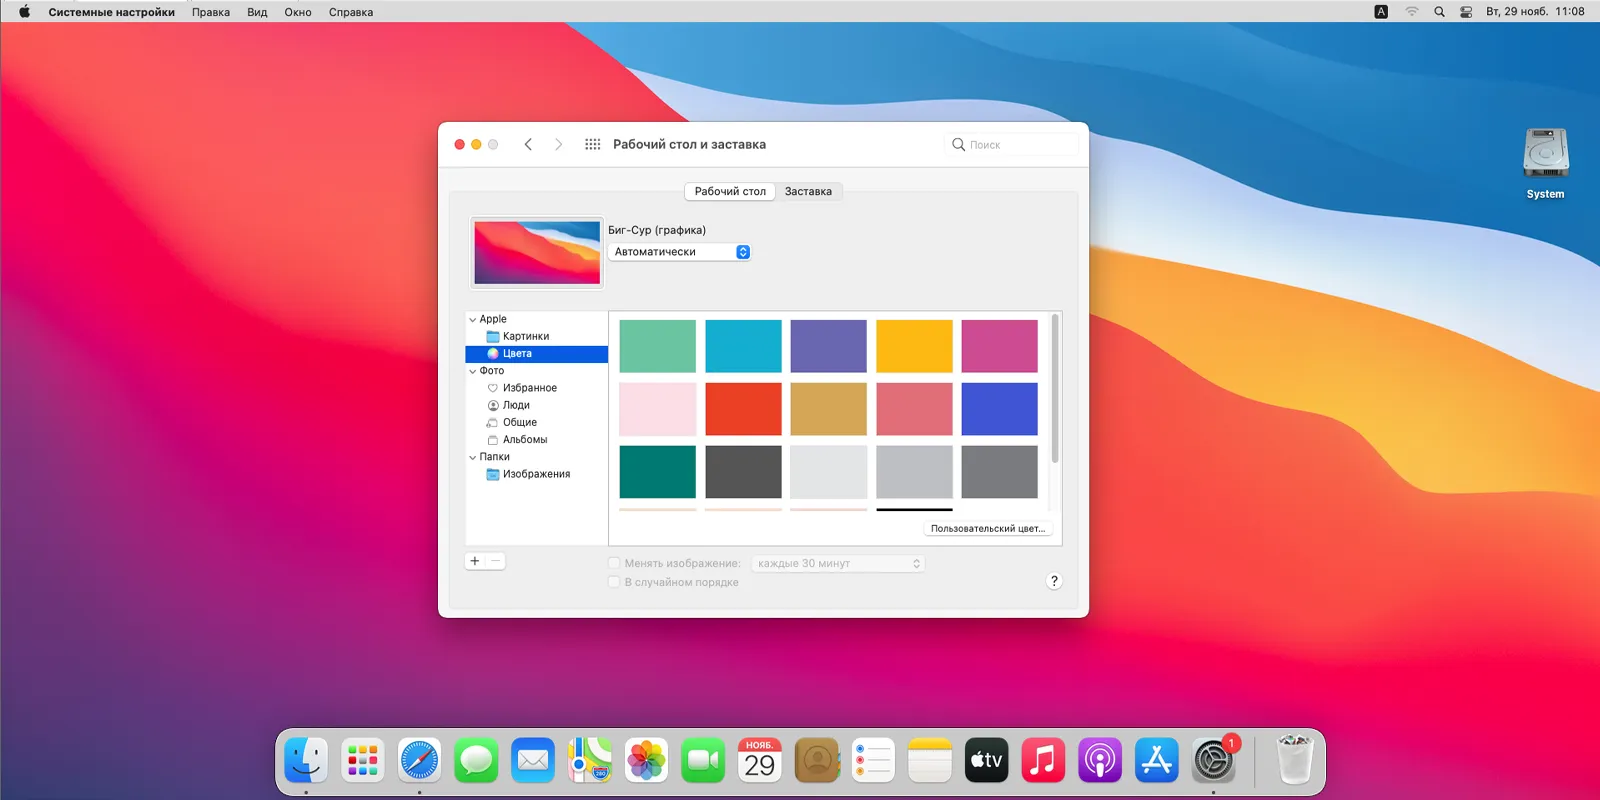Open the Вид menu

257,12
